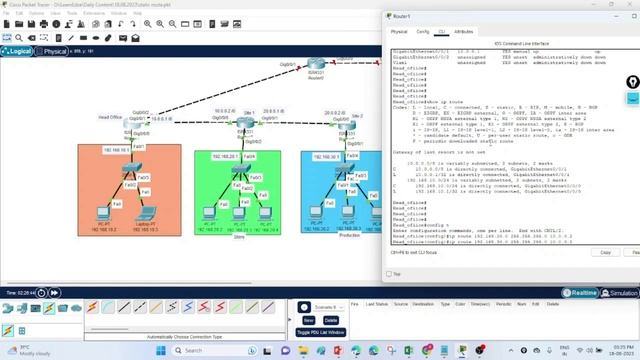Check the Top checkbox in Router1 window
640x360 pixels.
click(x=389, y=274)
